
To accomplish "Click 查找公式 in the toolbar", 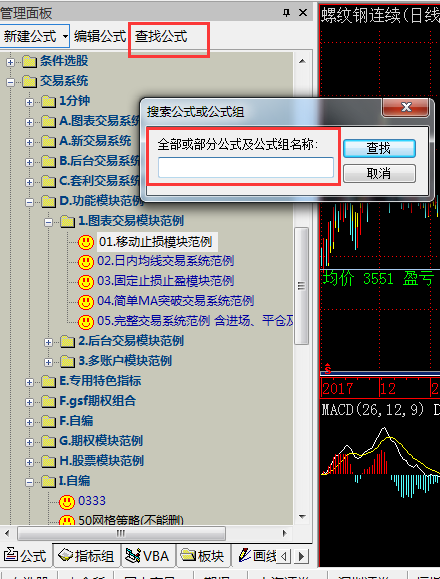I will (161, 37).
